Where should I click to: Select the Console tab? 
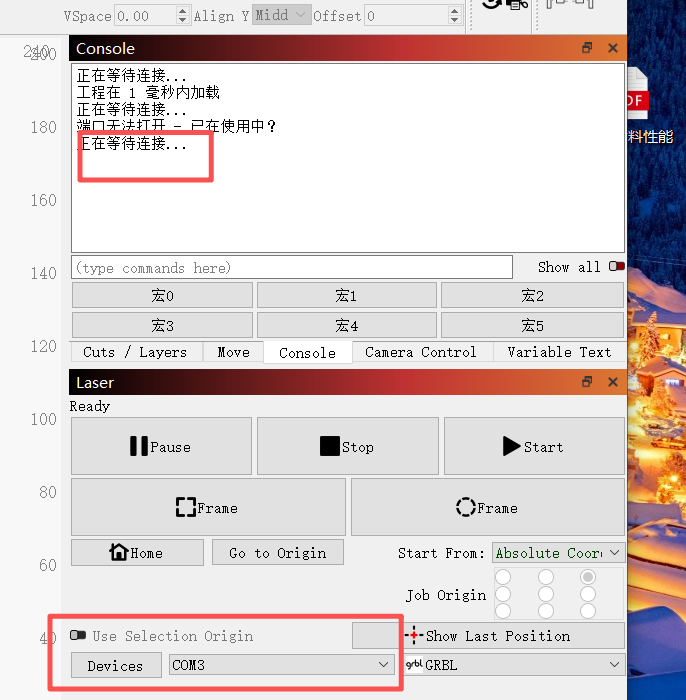pos(308,353)
